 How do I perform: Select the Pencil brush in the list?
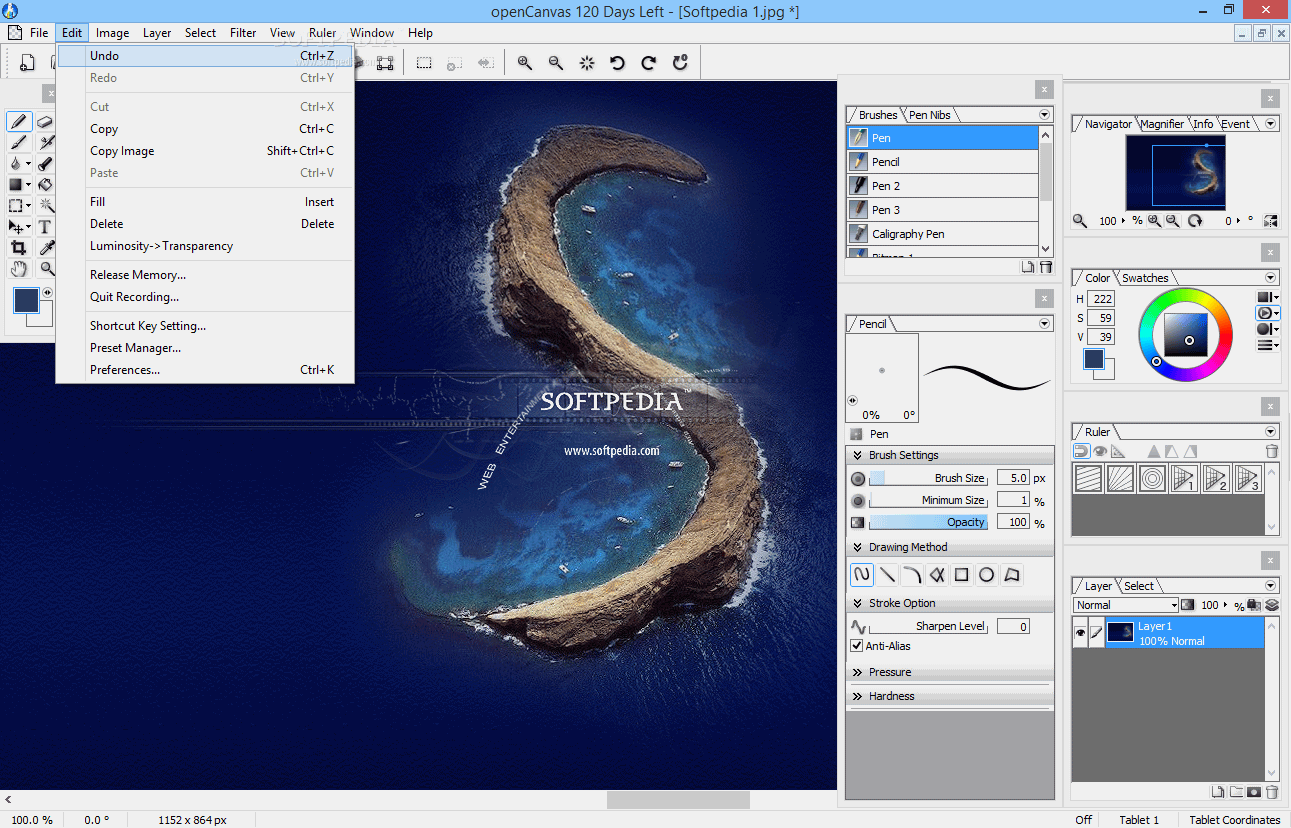943,162
